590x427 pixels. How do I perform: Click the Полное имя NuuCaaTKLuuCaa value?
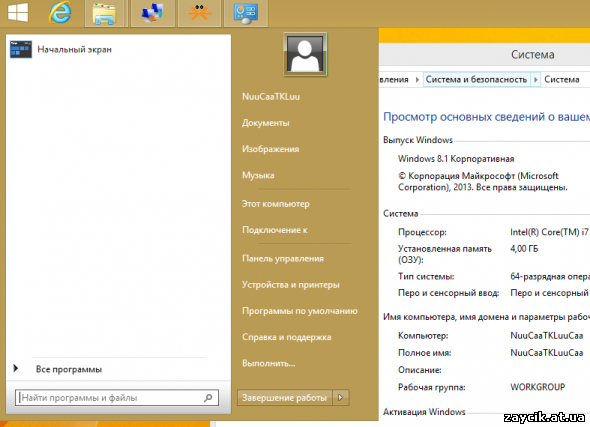547,353
